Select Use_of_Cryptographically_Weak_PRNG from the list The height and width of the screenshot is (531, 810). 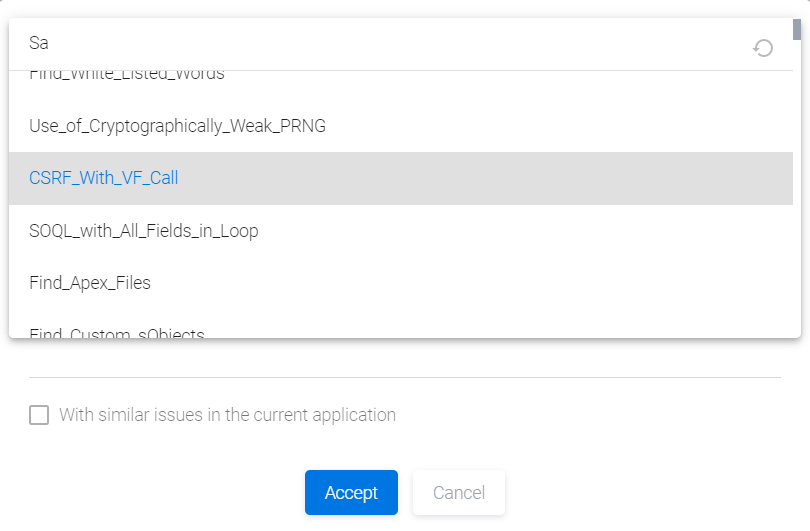click(x=178, y=126)
